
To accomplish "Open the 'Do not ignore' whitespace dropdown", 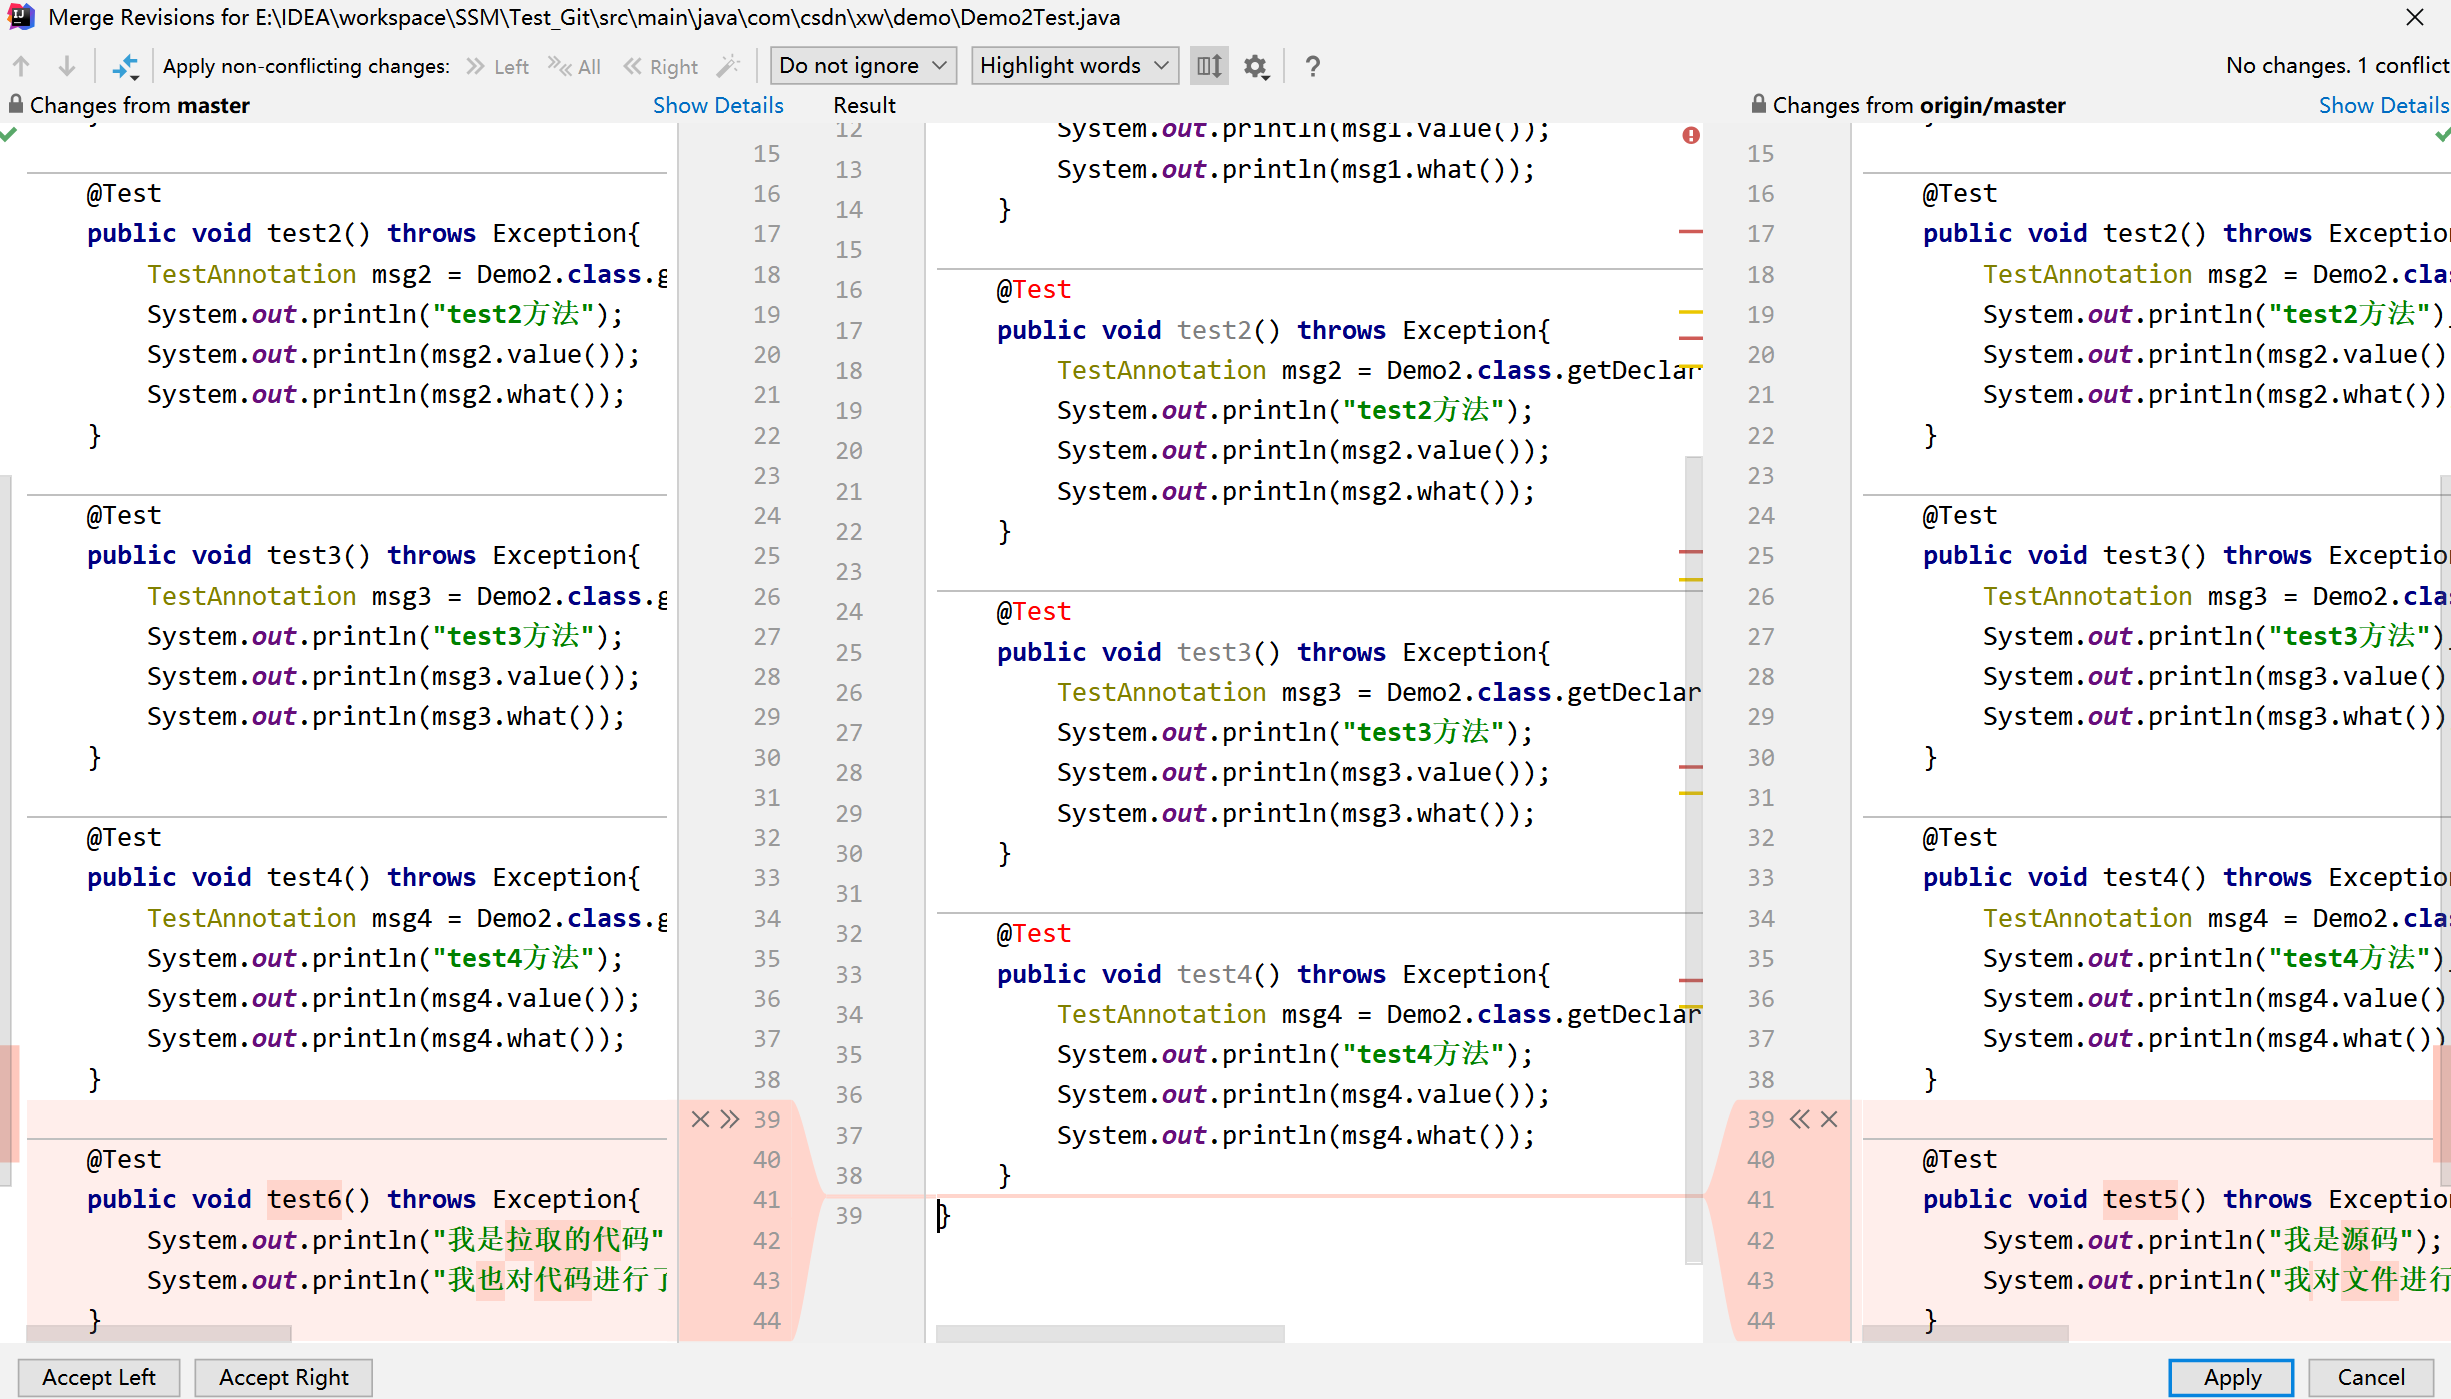I will point(863,66).
